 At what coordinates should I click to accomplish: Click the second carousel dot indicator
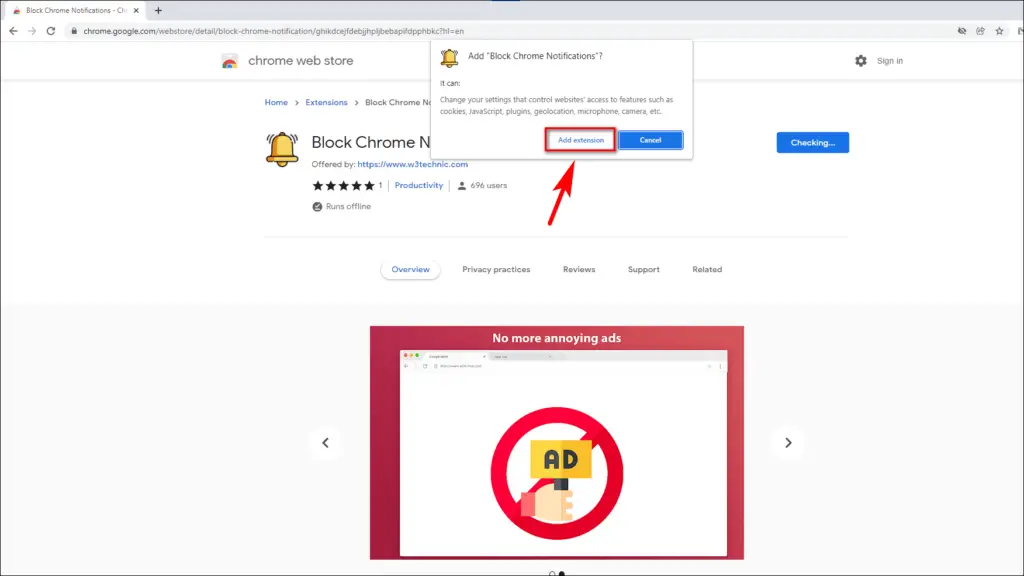coord(562,573)
